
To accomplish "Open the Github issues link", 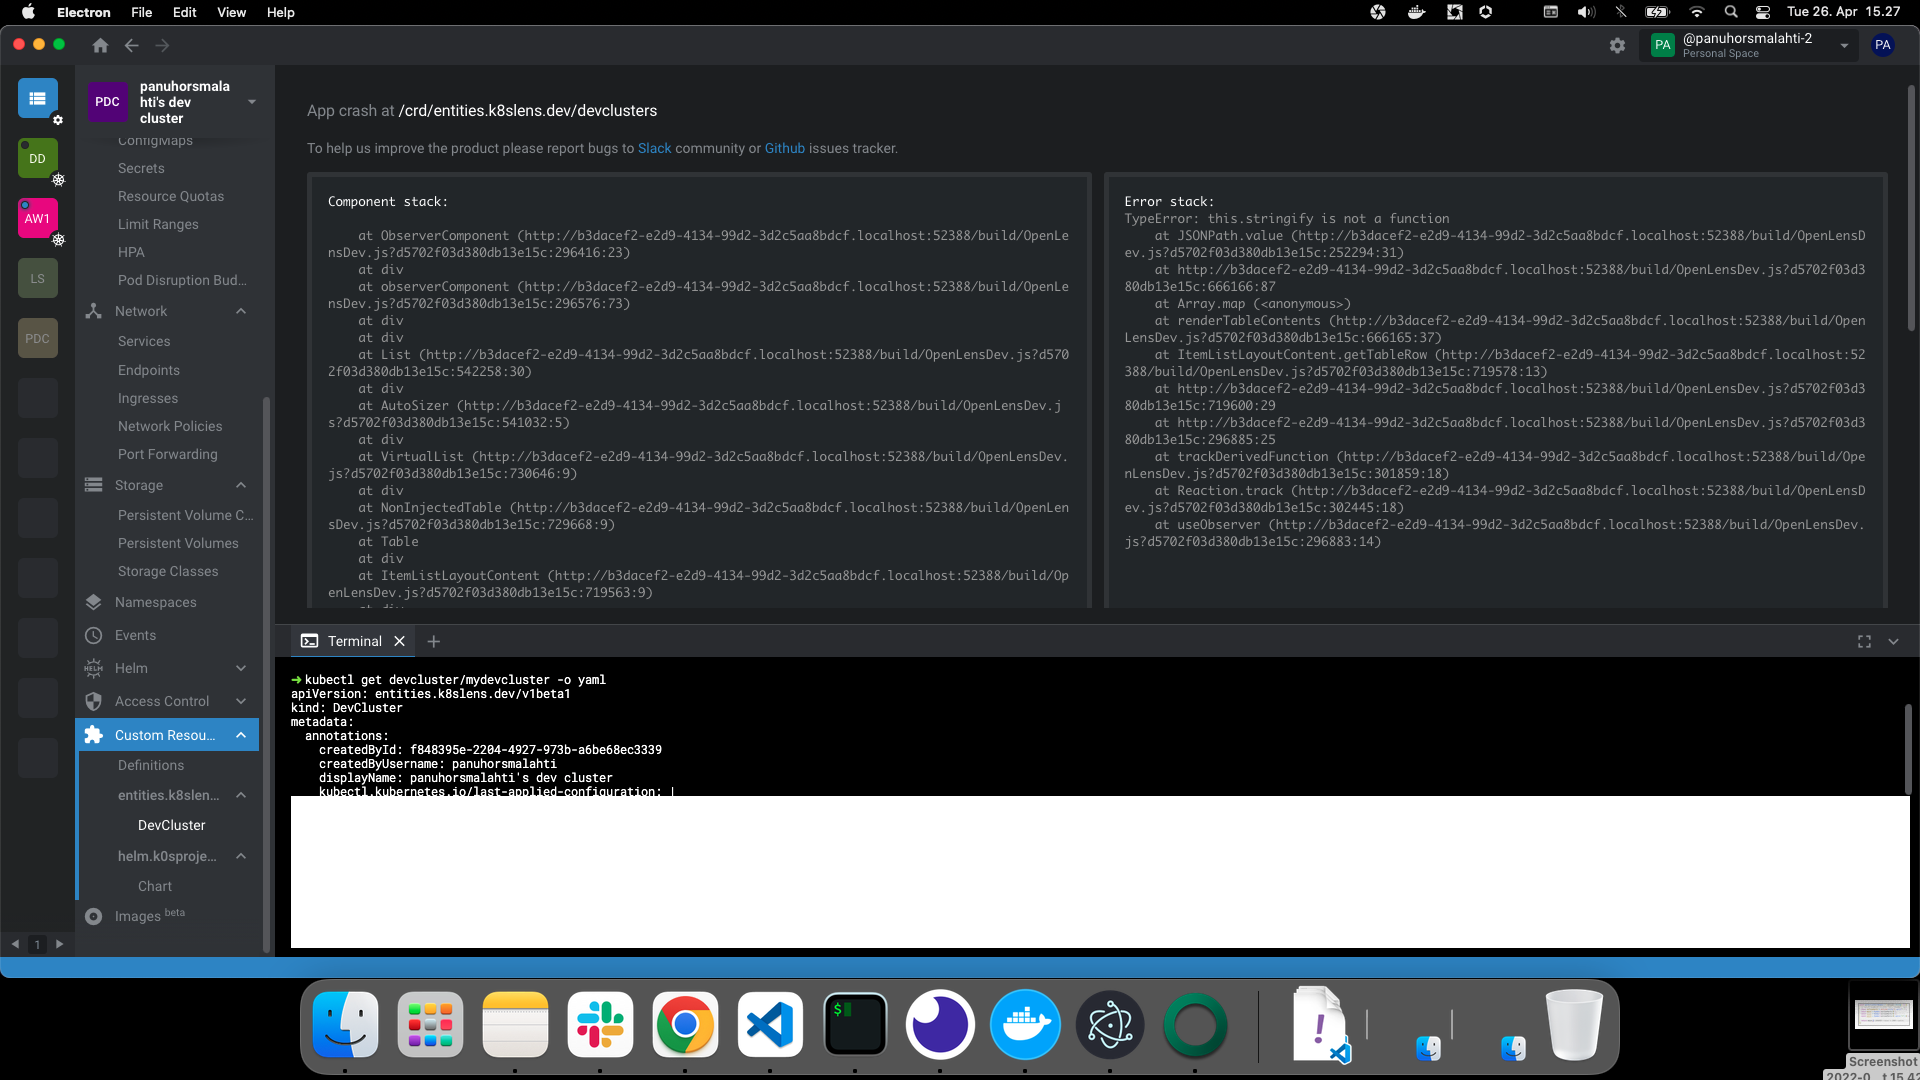I will point(784,148).
